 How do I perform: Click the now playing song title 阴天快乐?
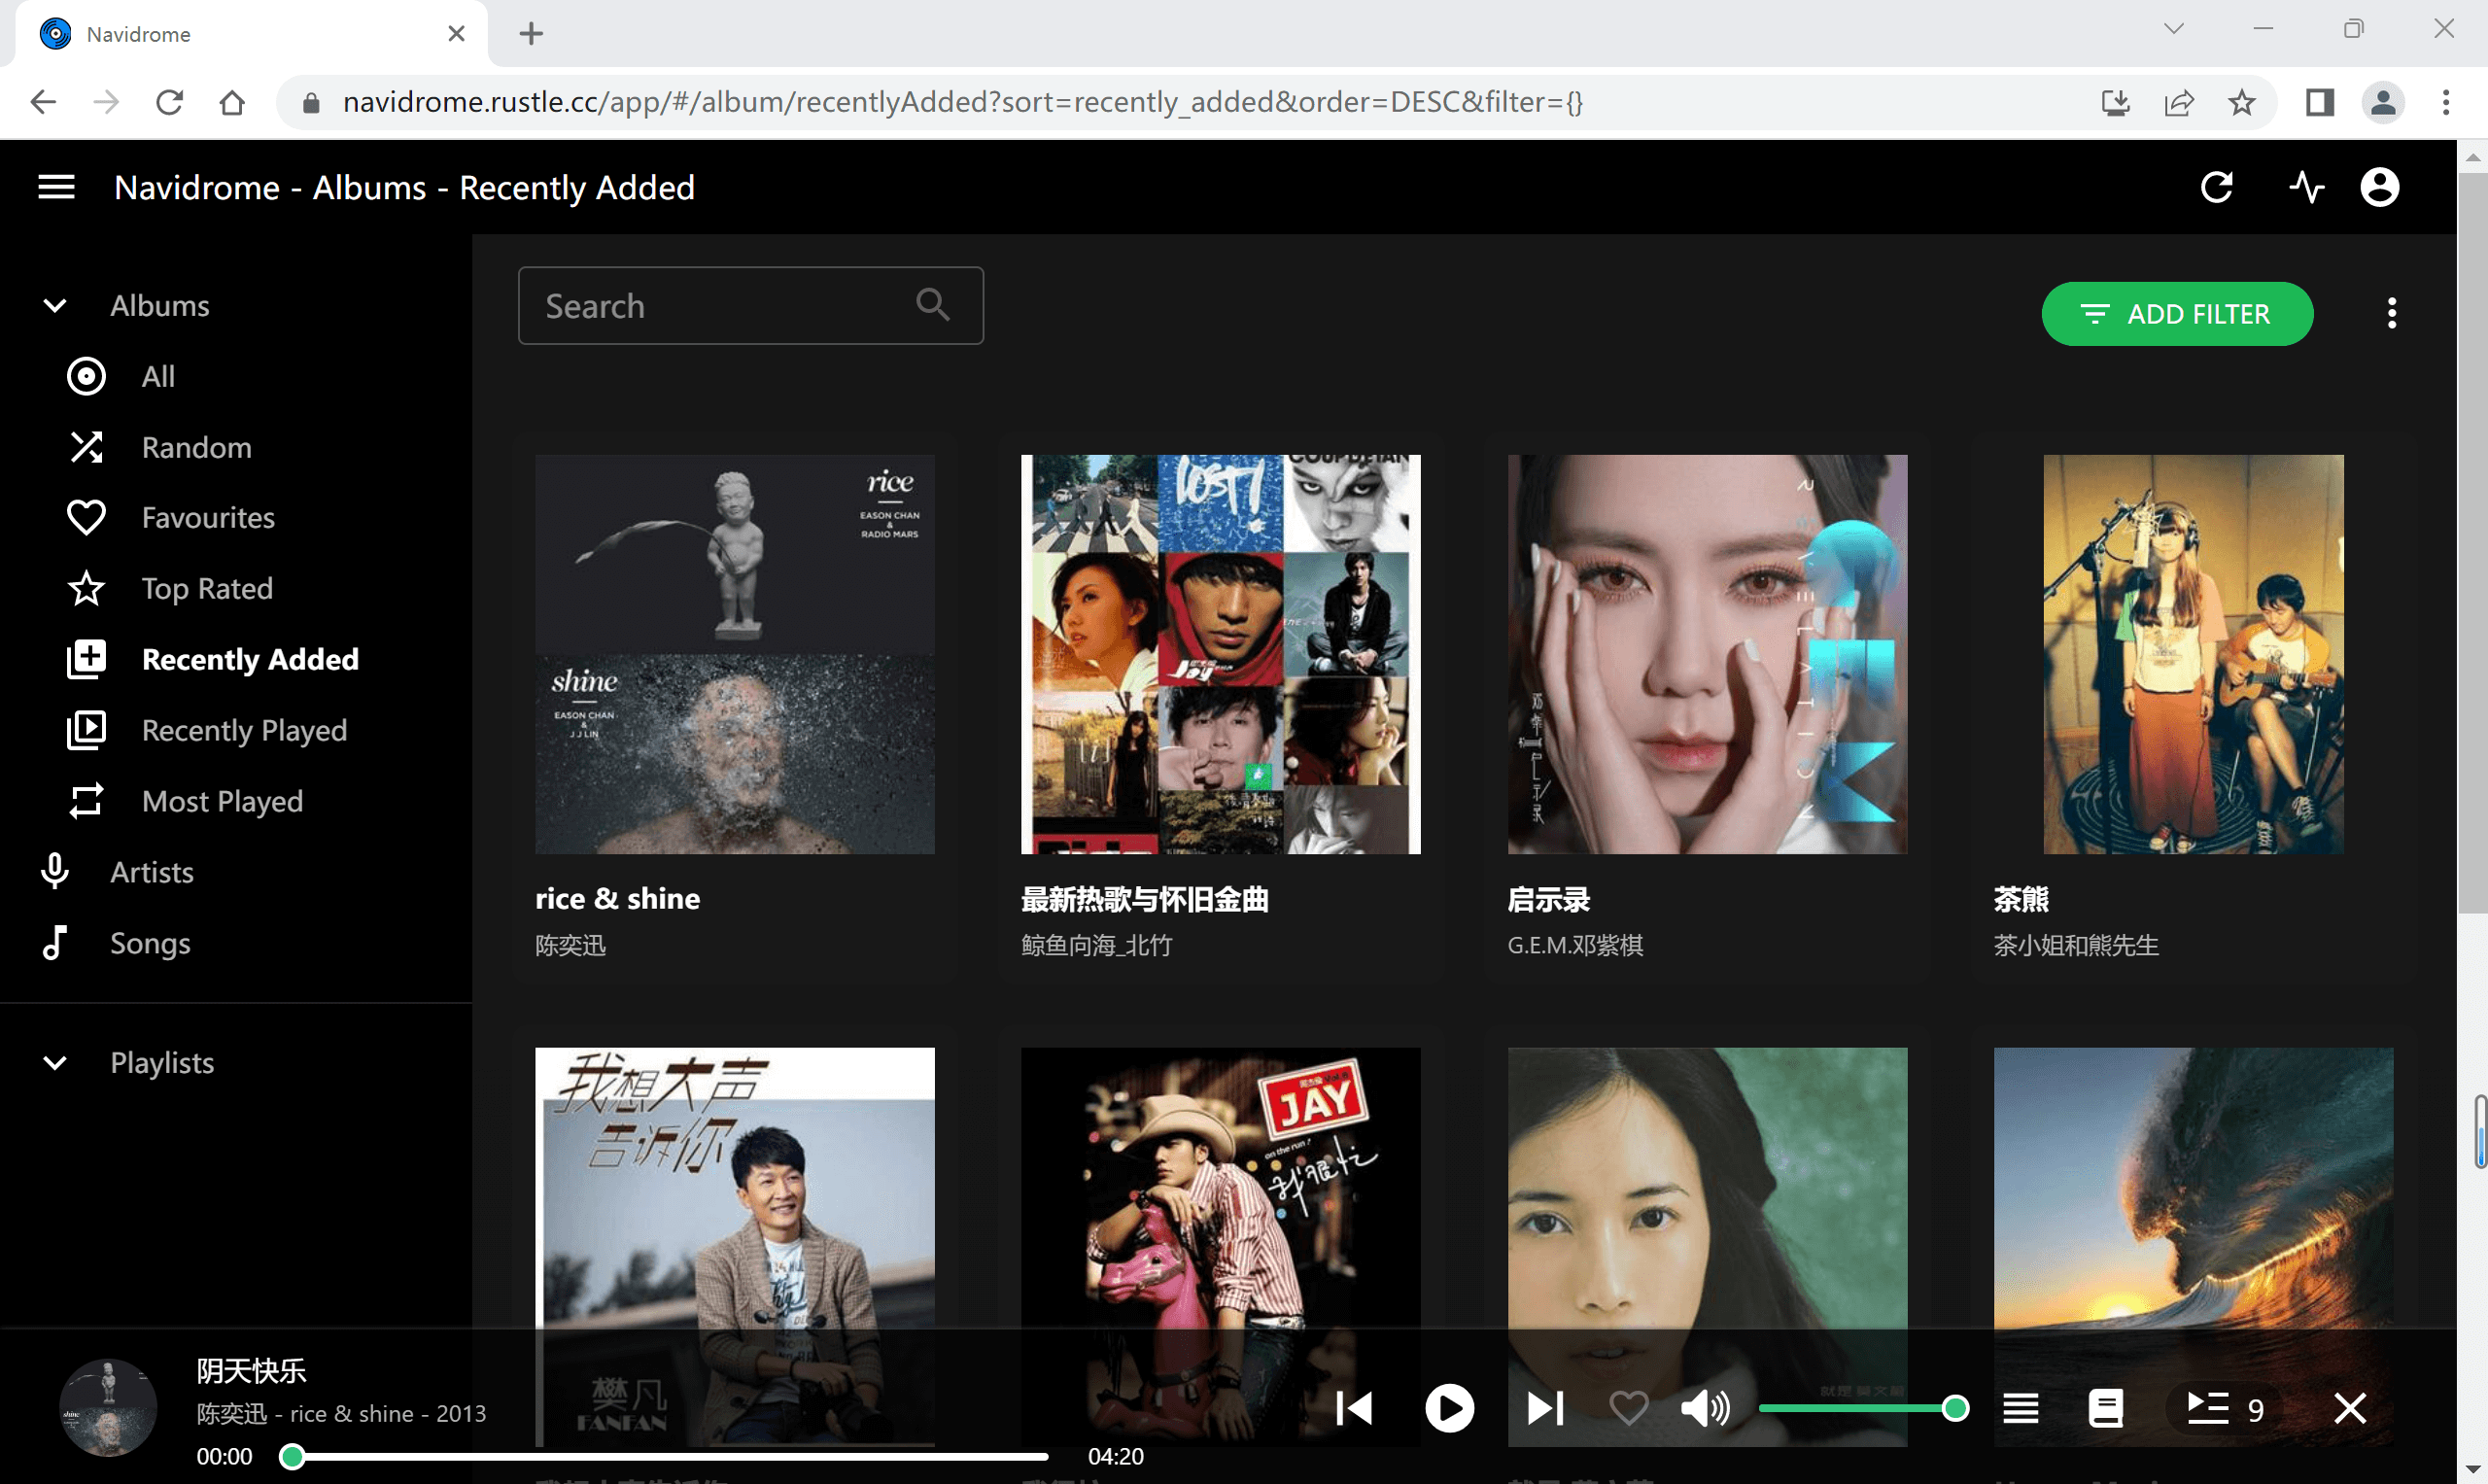click(251, 1371)
